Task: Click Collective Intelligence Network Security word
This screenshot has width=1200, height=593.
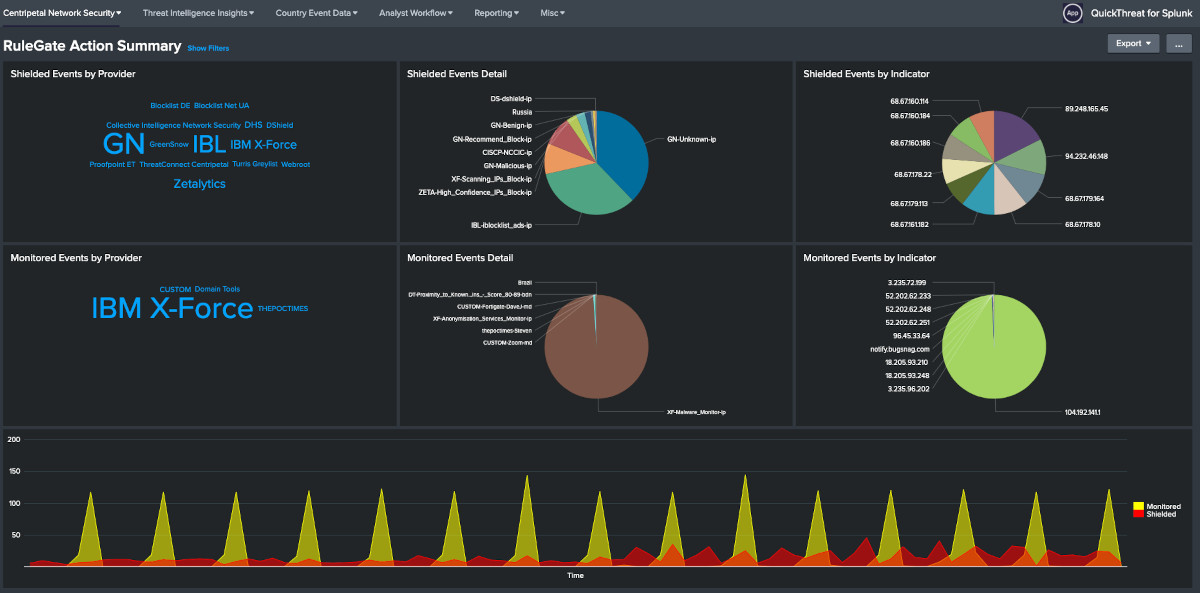Action: point(173,125)
